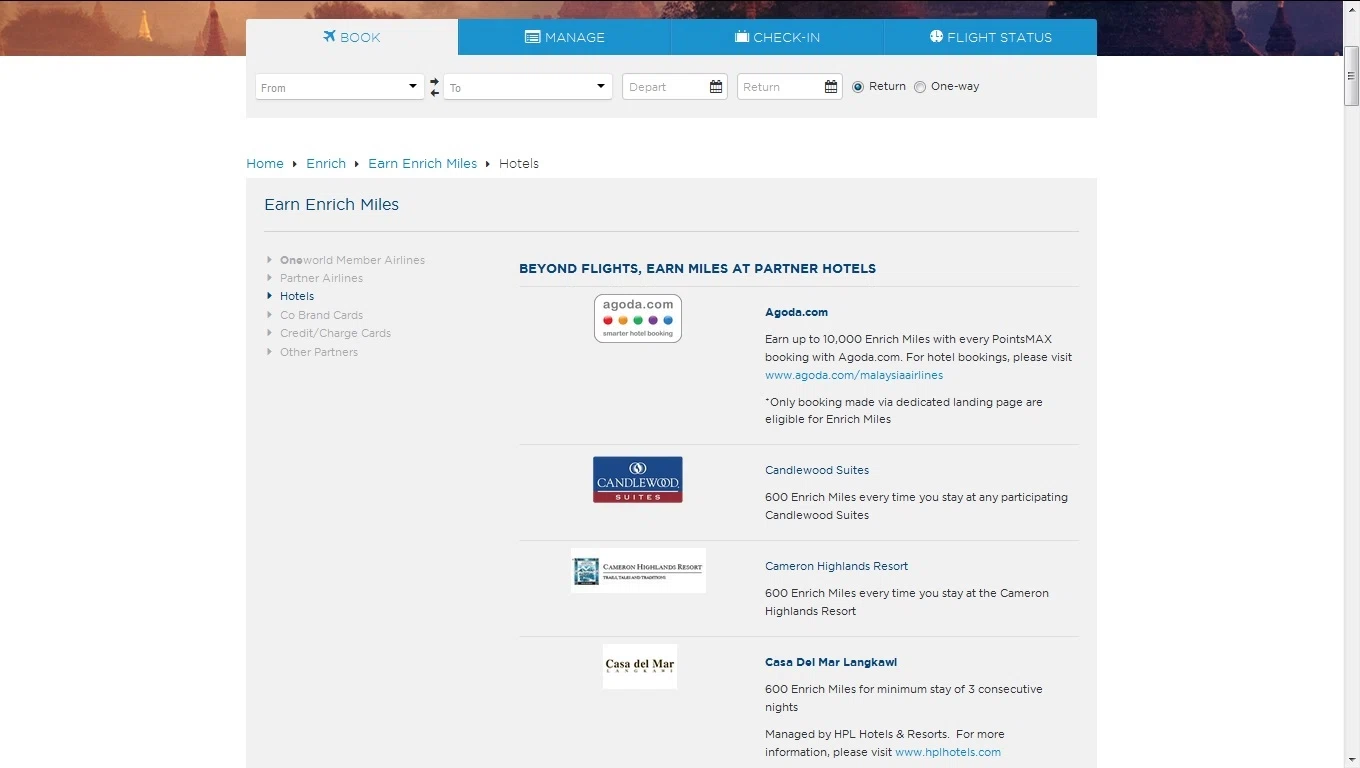
Task: Select Hotels in the sidebar
Action: click(x=297, y=296)
